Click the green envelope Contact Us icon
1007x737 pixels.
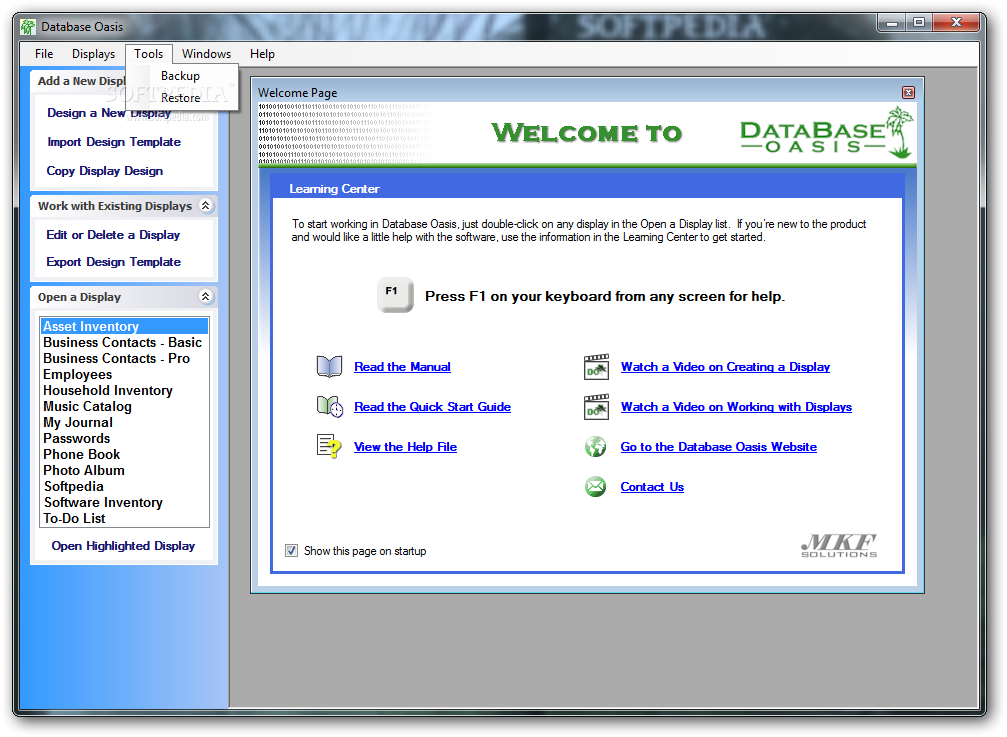(x=595, y=486)
